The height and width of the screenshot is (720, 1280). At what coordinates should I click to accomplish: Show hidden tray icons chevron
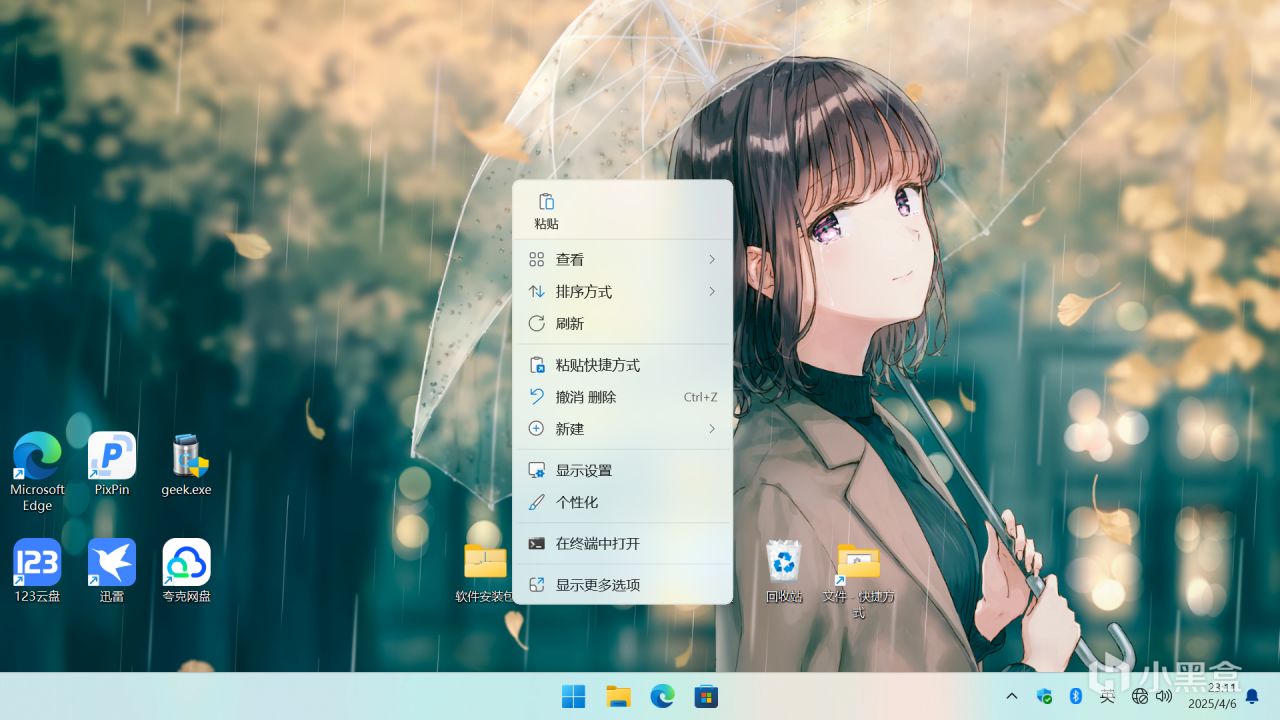pos(1012,696)
